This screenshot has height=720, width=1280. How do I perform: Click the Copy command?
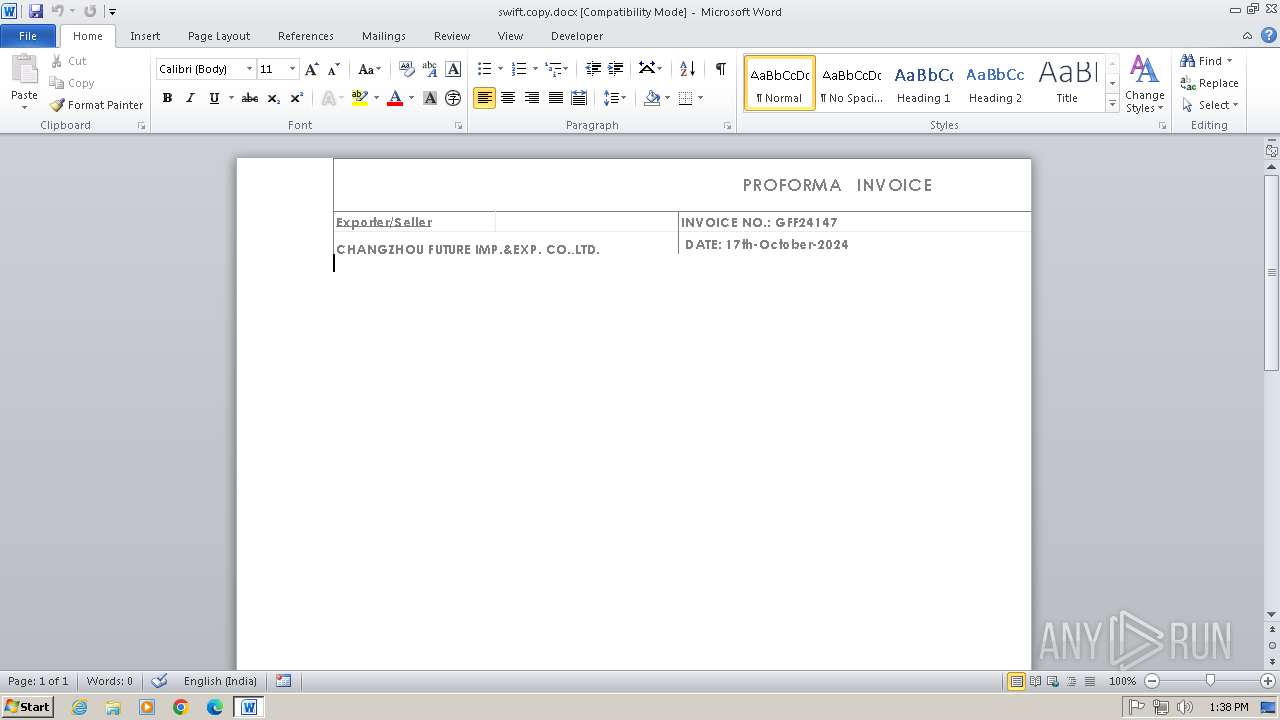(72, 83)
